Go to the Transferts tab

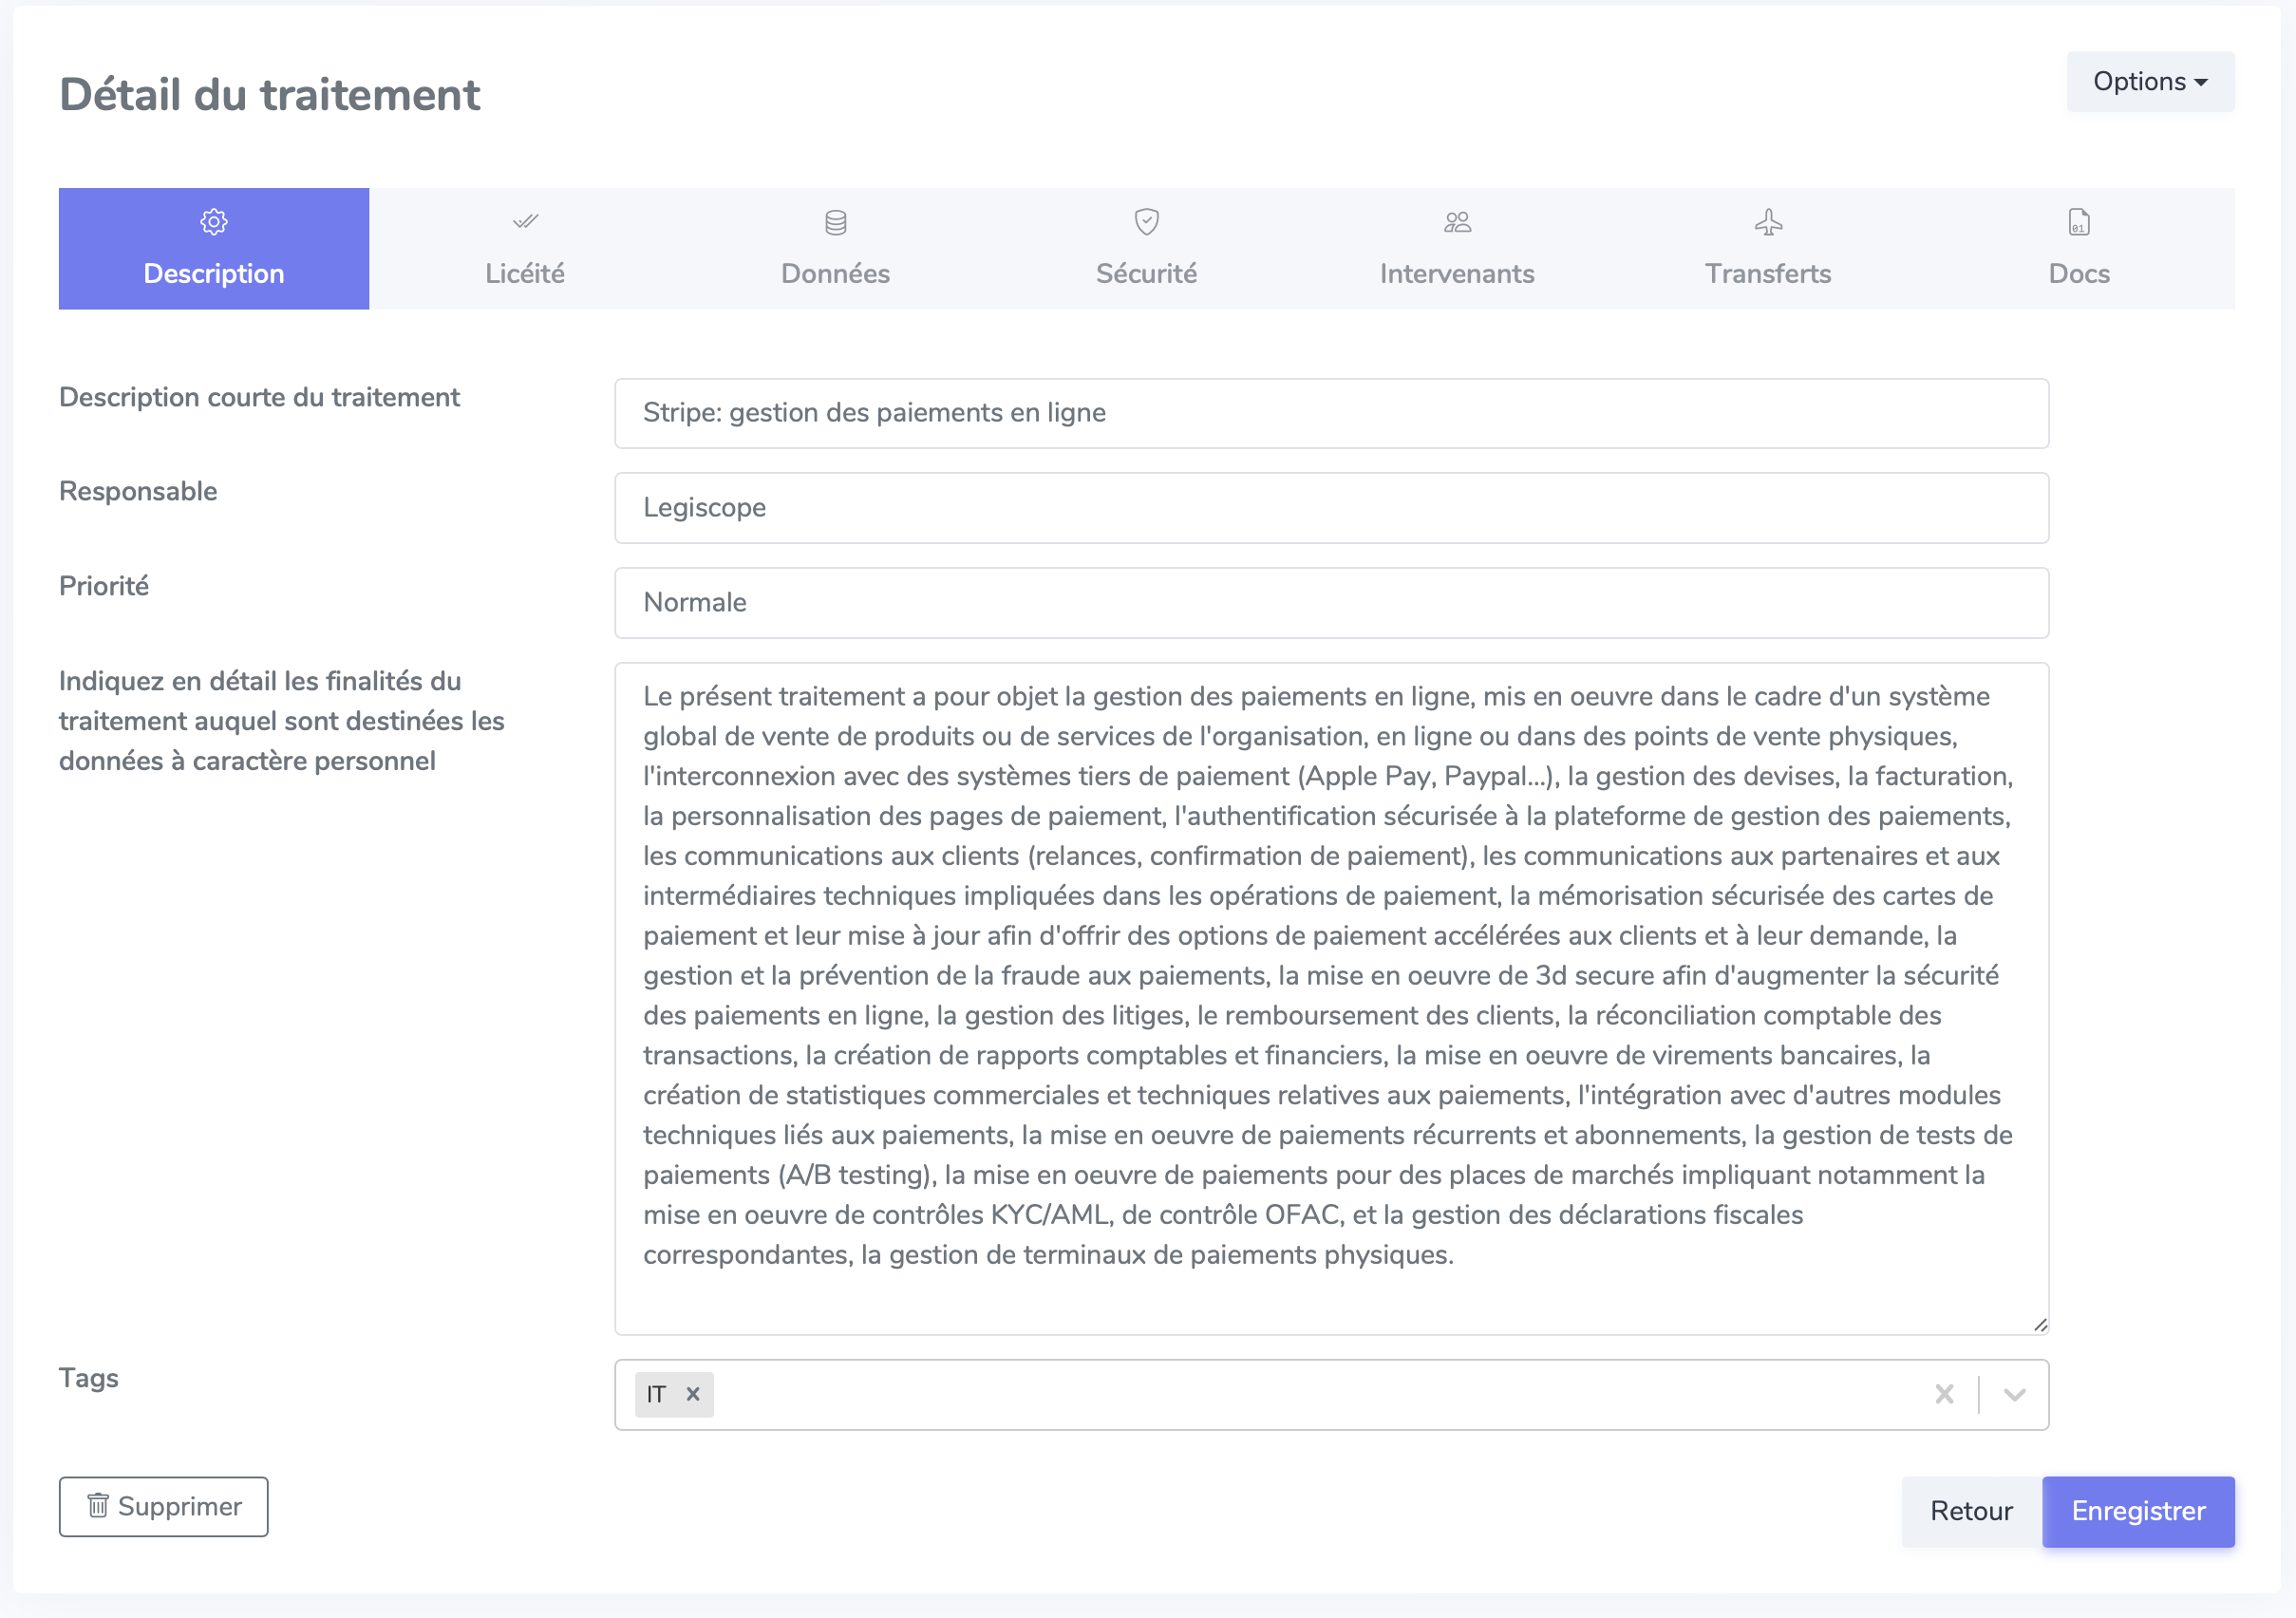1768,249
